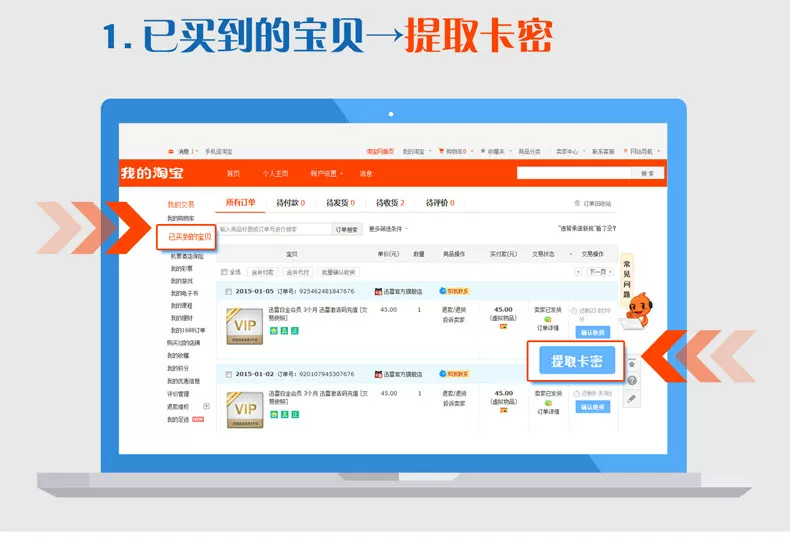Open VIP thumbnail of the 2015-01-05 order
Image resolution: width=790 pixels, height=548 pixels.
coord(245,326)
